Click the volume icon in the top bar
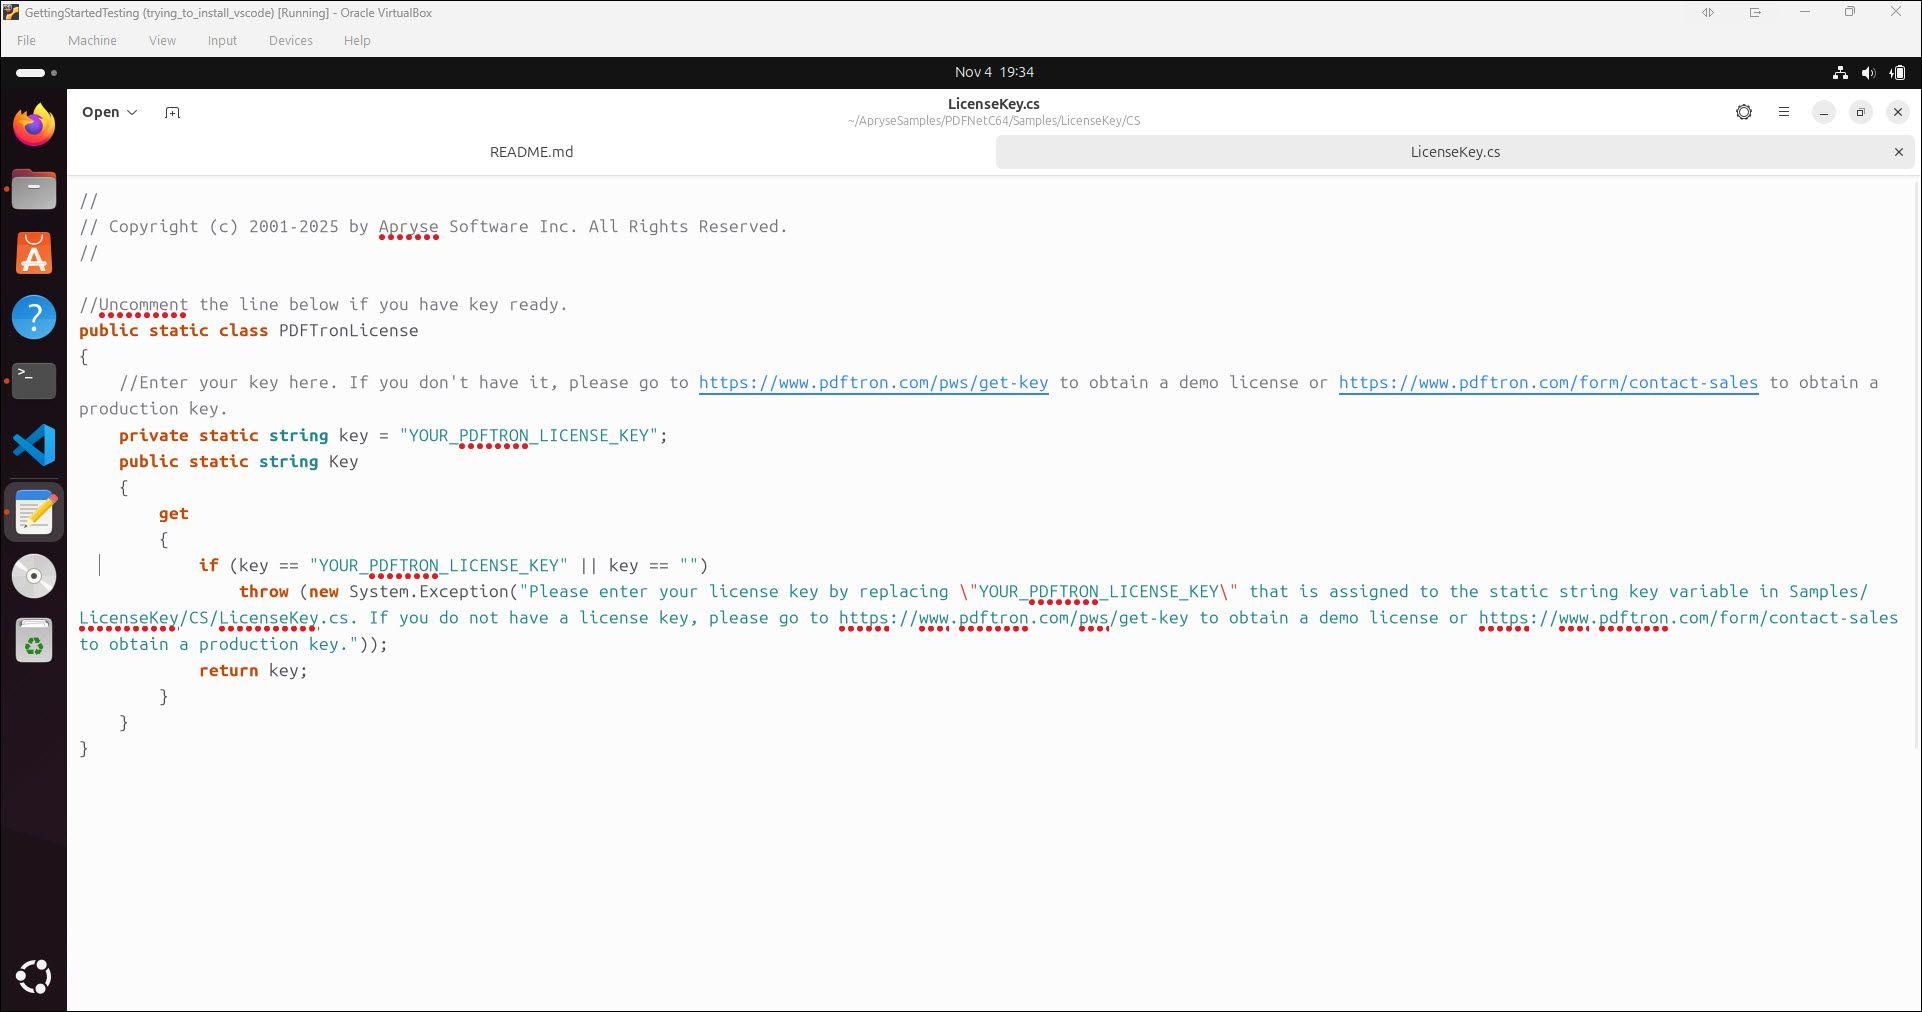This screenshot has width=1922, height=1012. [x=1868, y=72]
